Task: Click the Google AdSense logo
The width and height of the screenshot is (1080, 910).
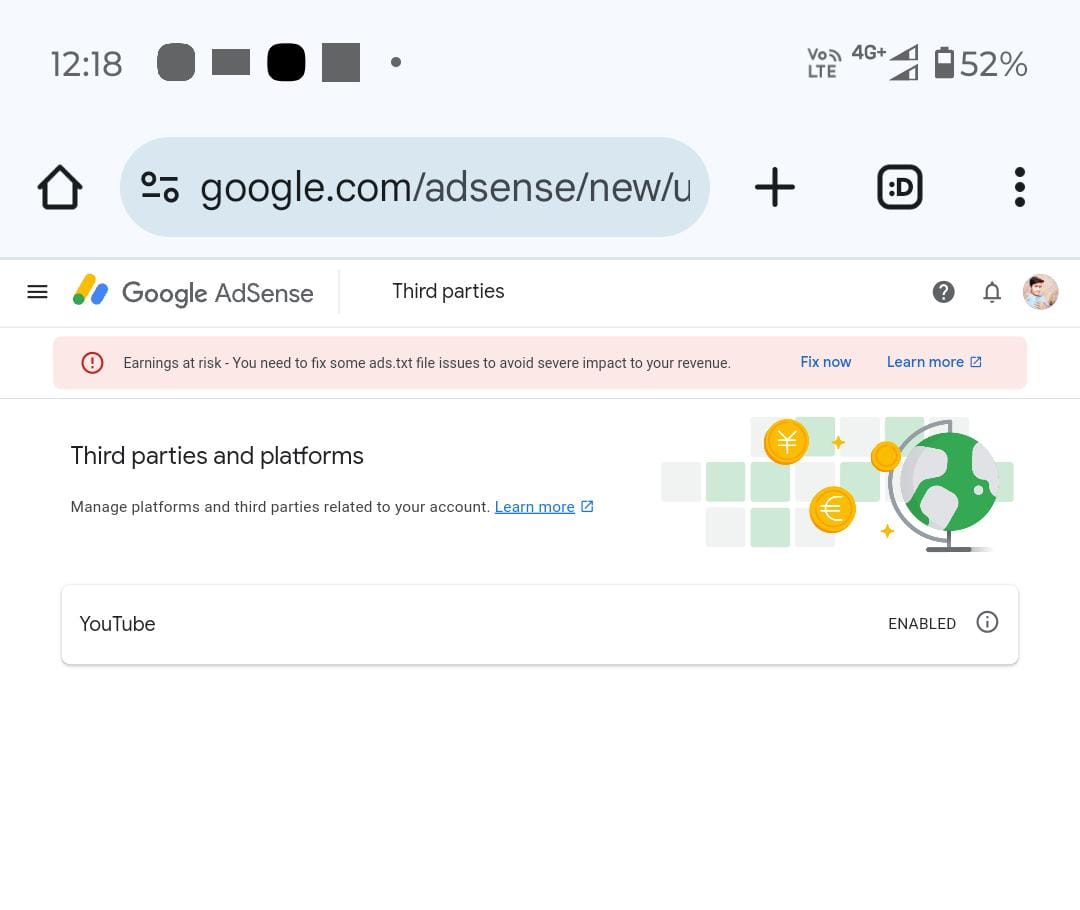Action: pos(193,292)
